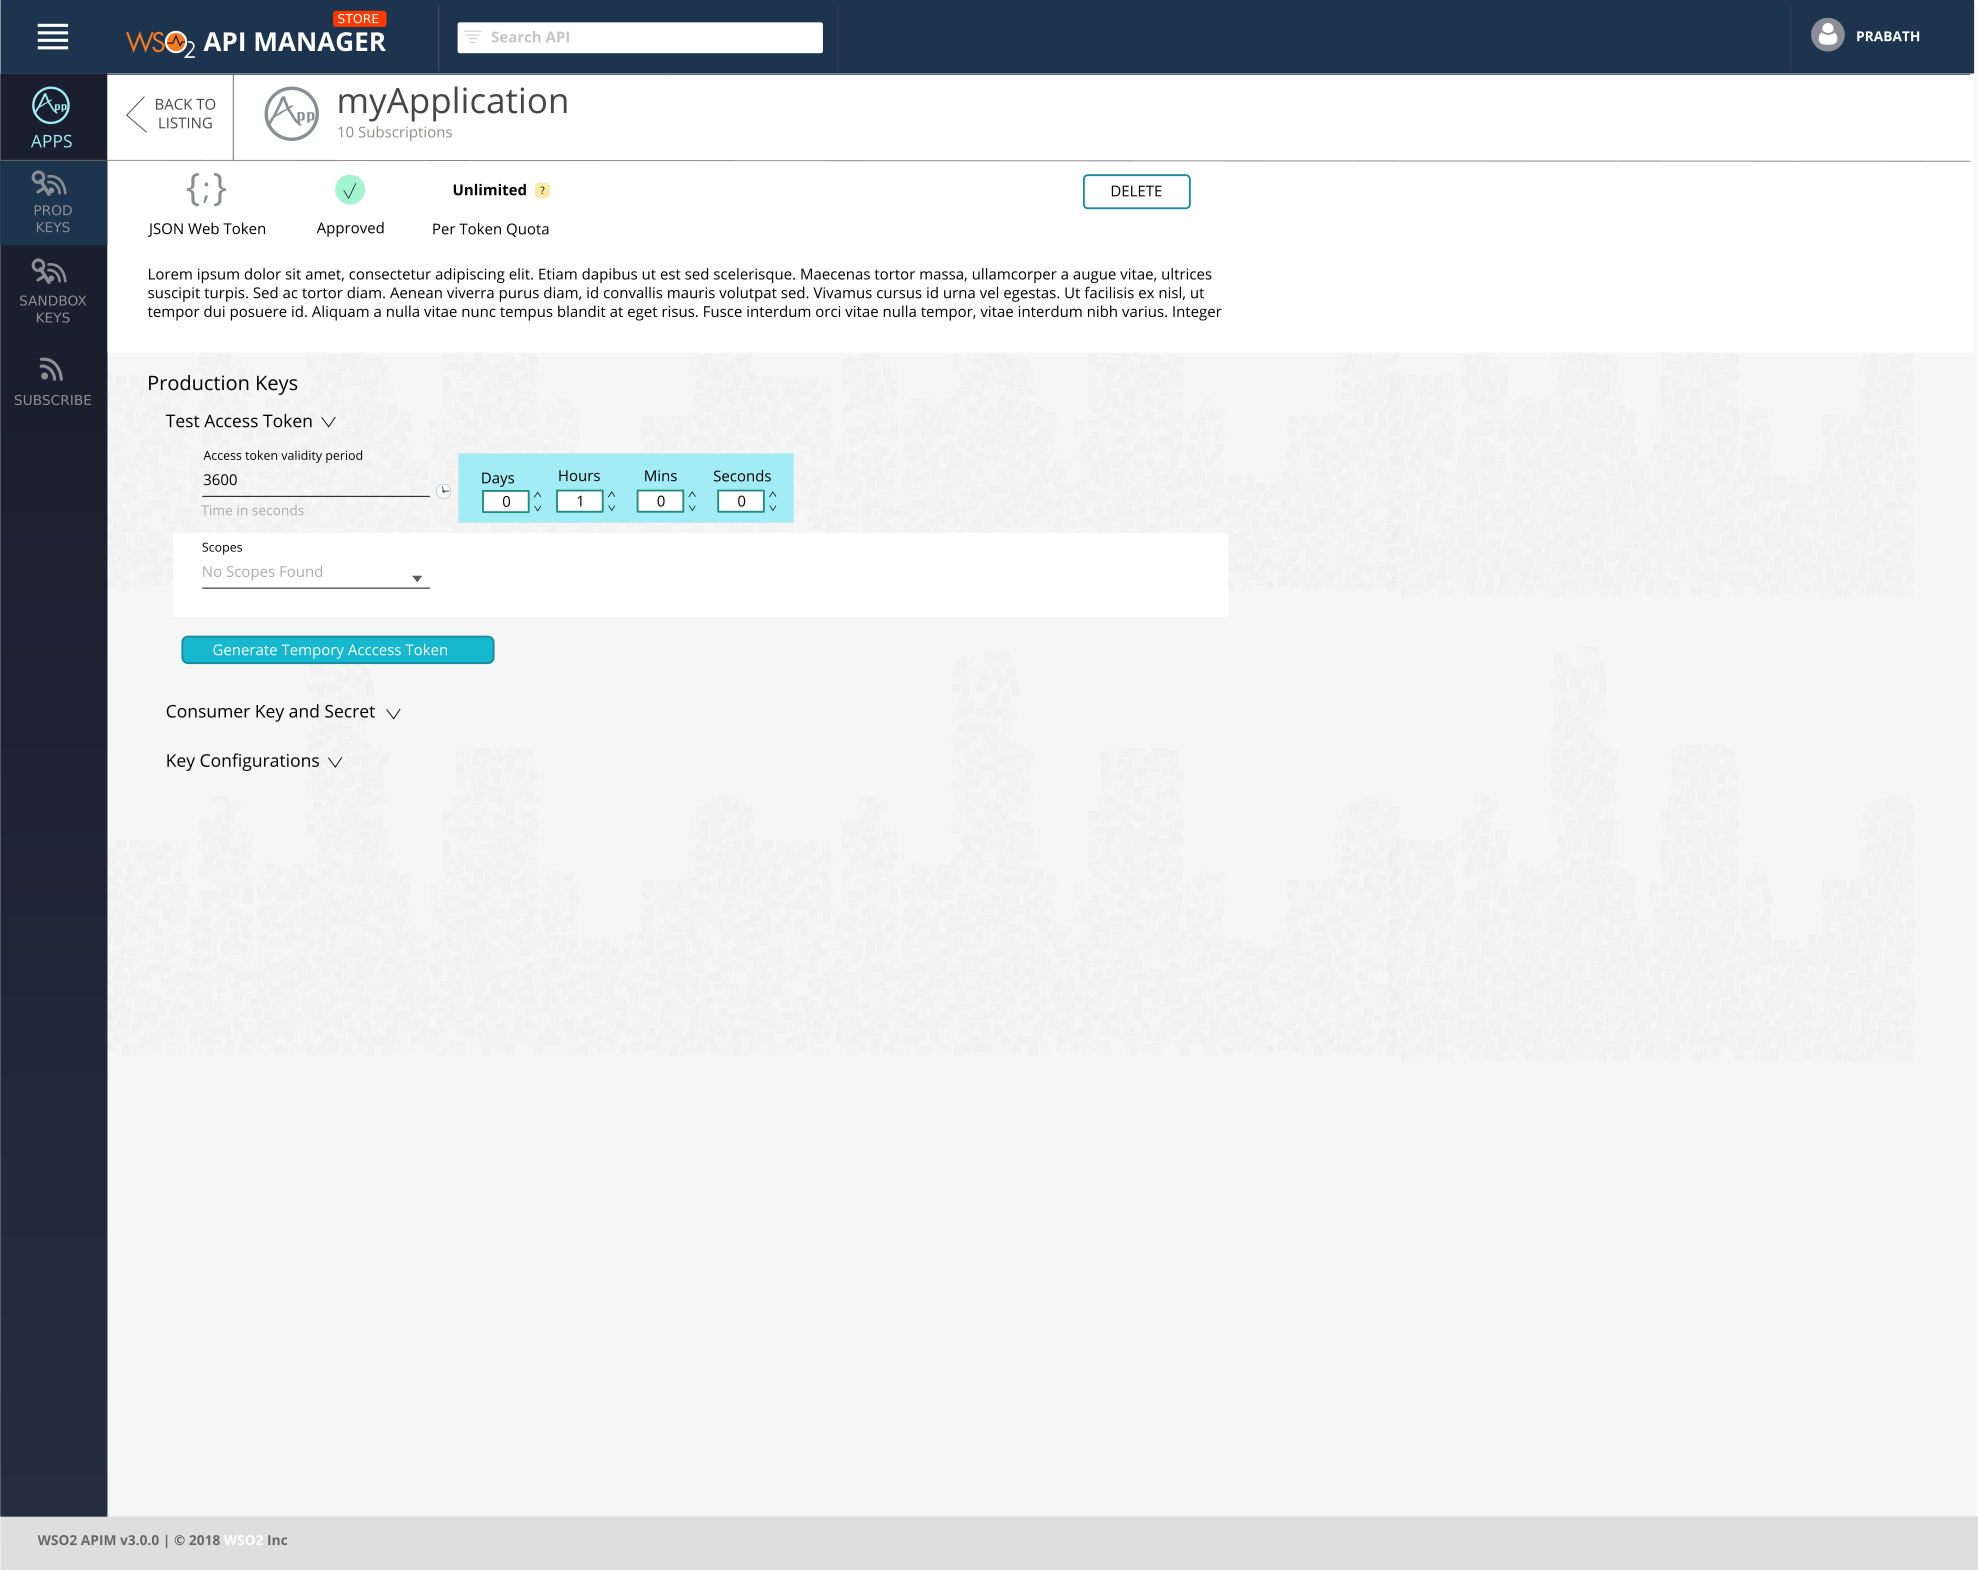Open the hamburger menu icon
Screen dimensions: 1978x1570
click(x=53, y=37)
